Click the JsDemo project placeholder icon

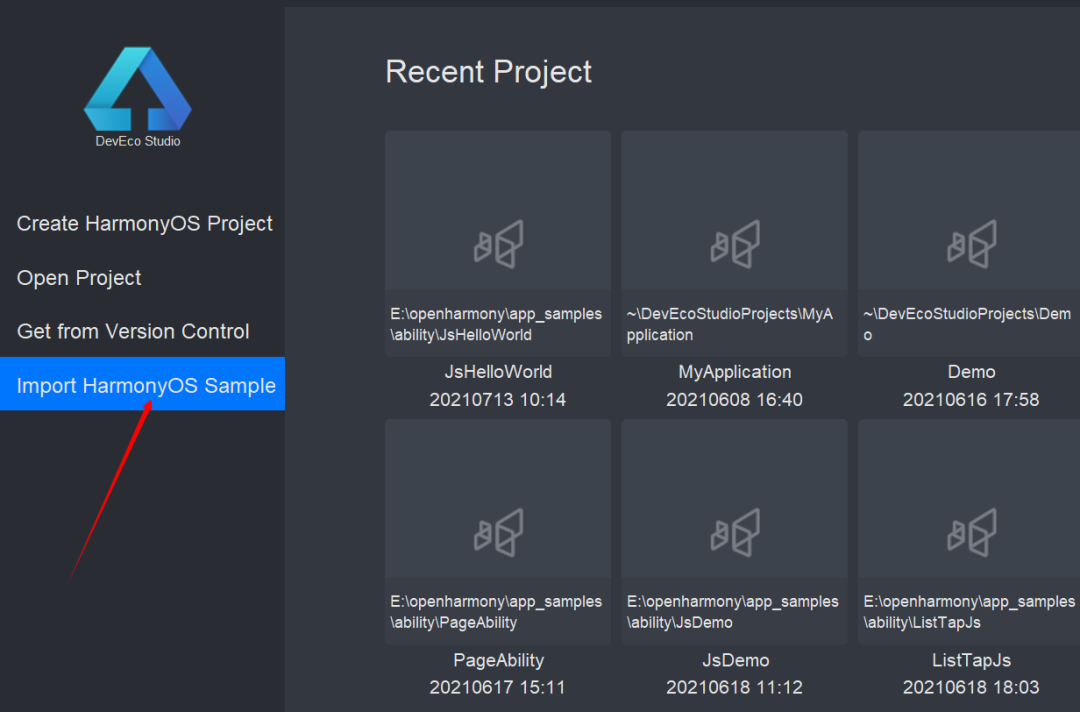(735, 533)
